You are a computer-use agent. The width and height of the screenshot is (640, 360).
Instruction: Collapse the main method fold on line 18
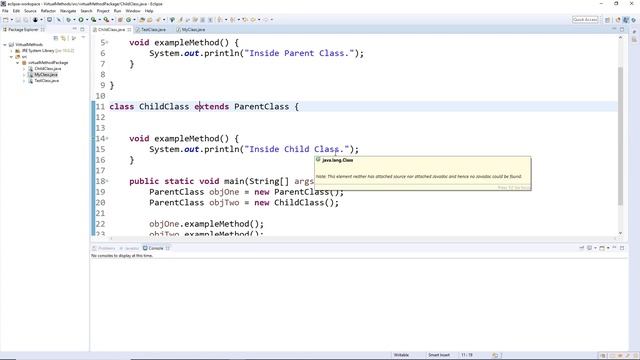pyautogui.click(x=107, y=181)
